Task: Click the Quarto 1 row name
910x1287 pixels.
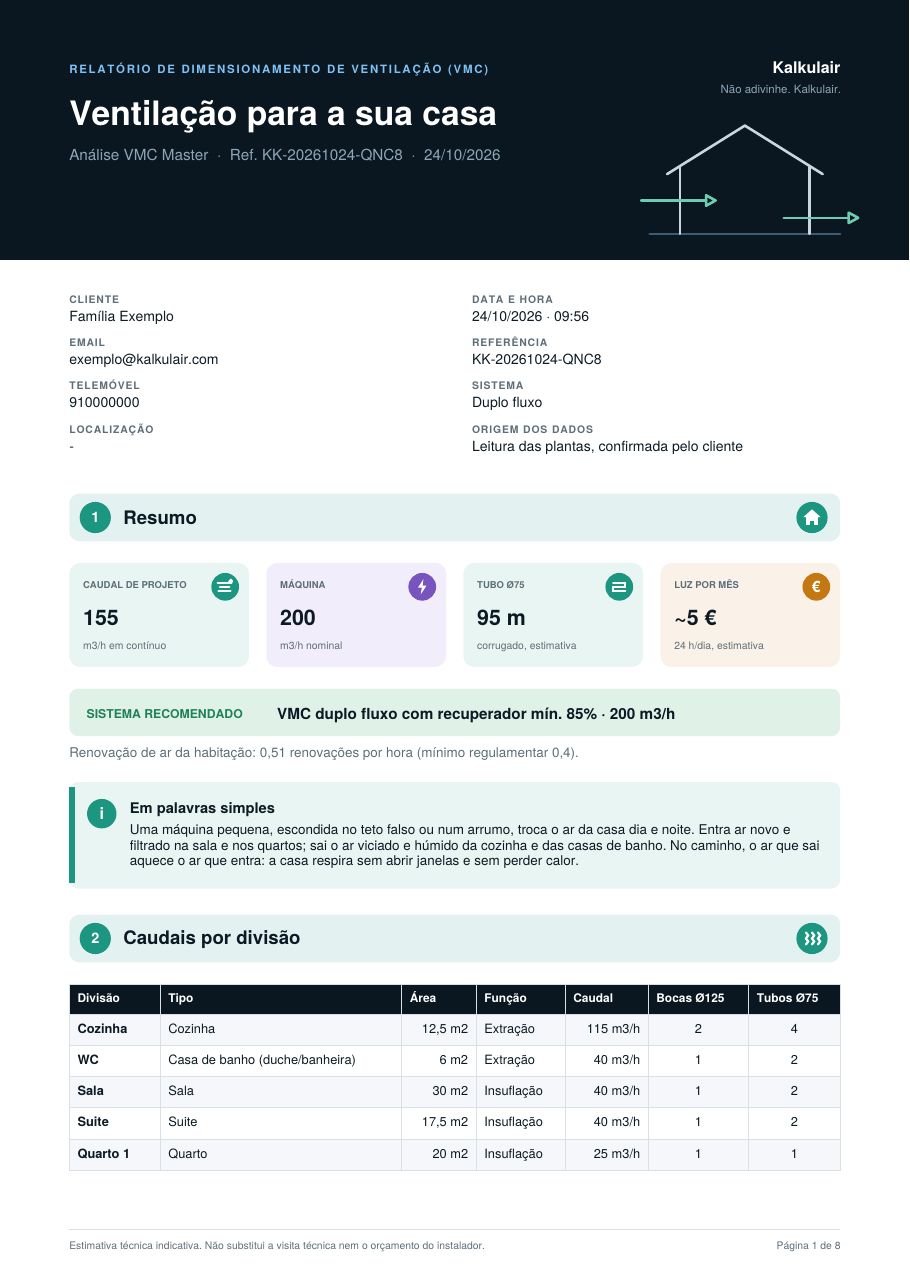Action: 104,1154
